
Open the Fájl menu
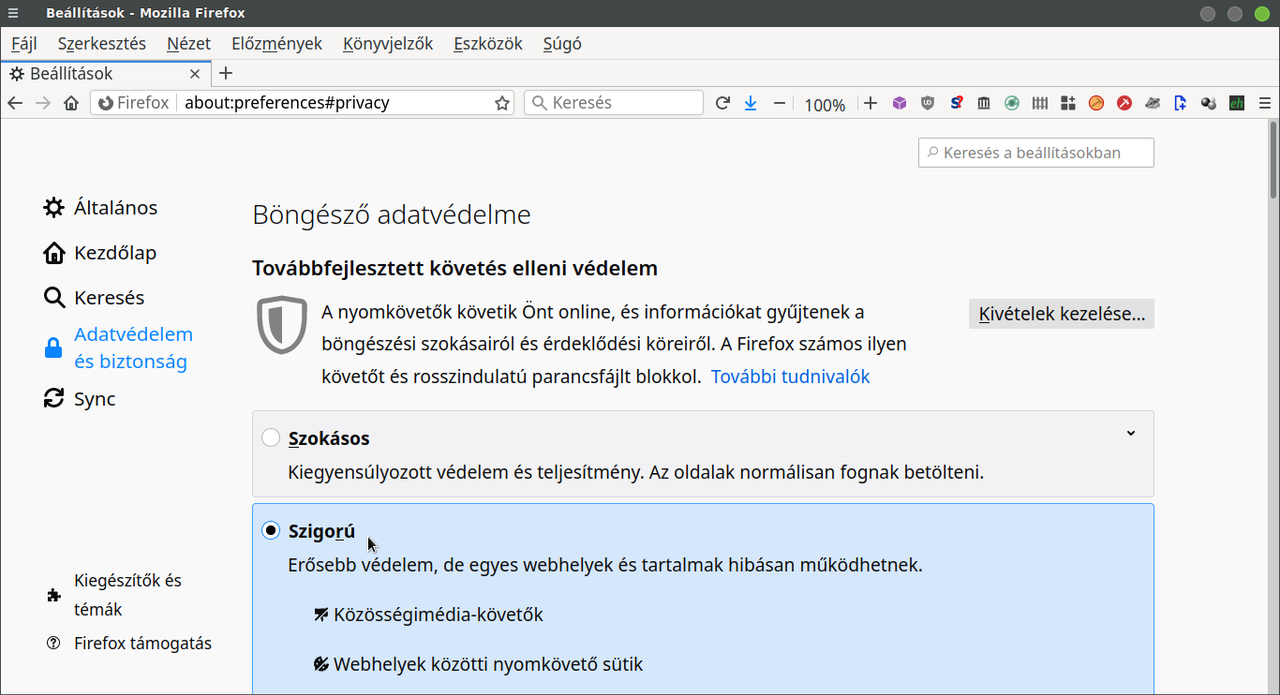tap(24, 44)
